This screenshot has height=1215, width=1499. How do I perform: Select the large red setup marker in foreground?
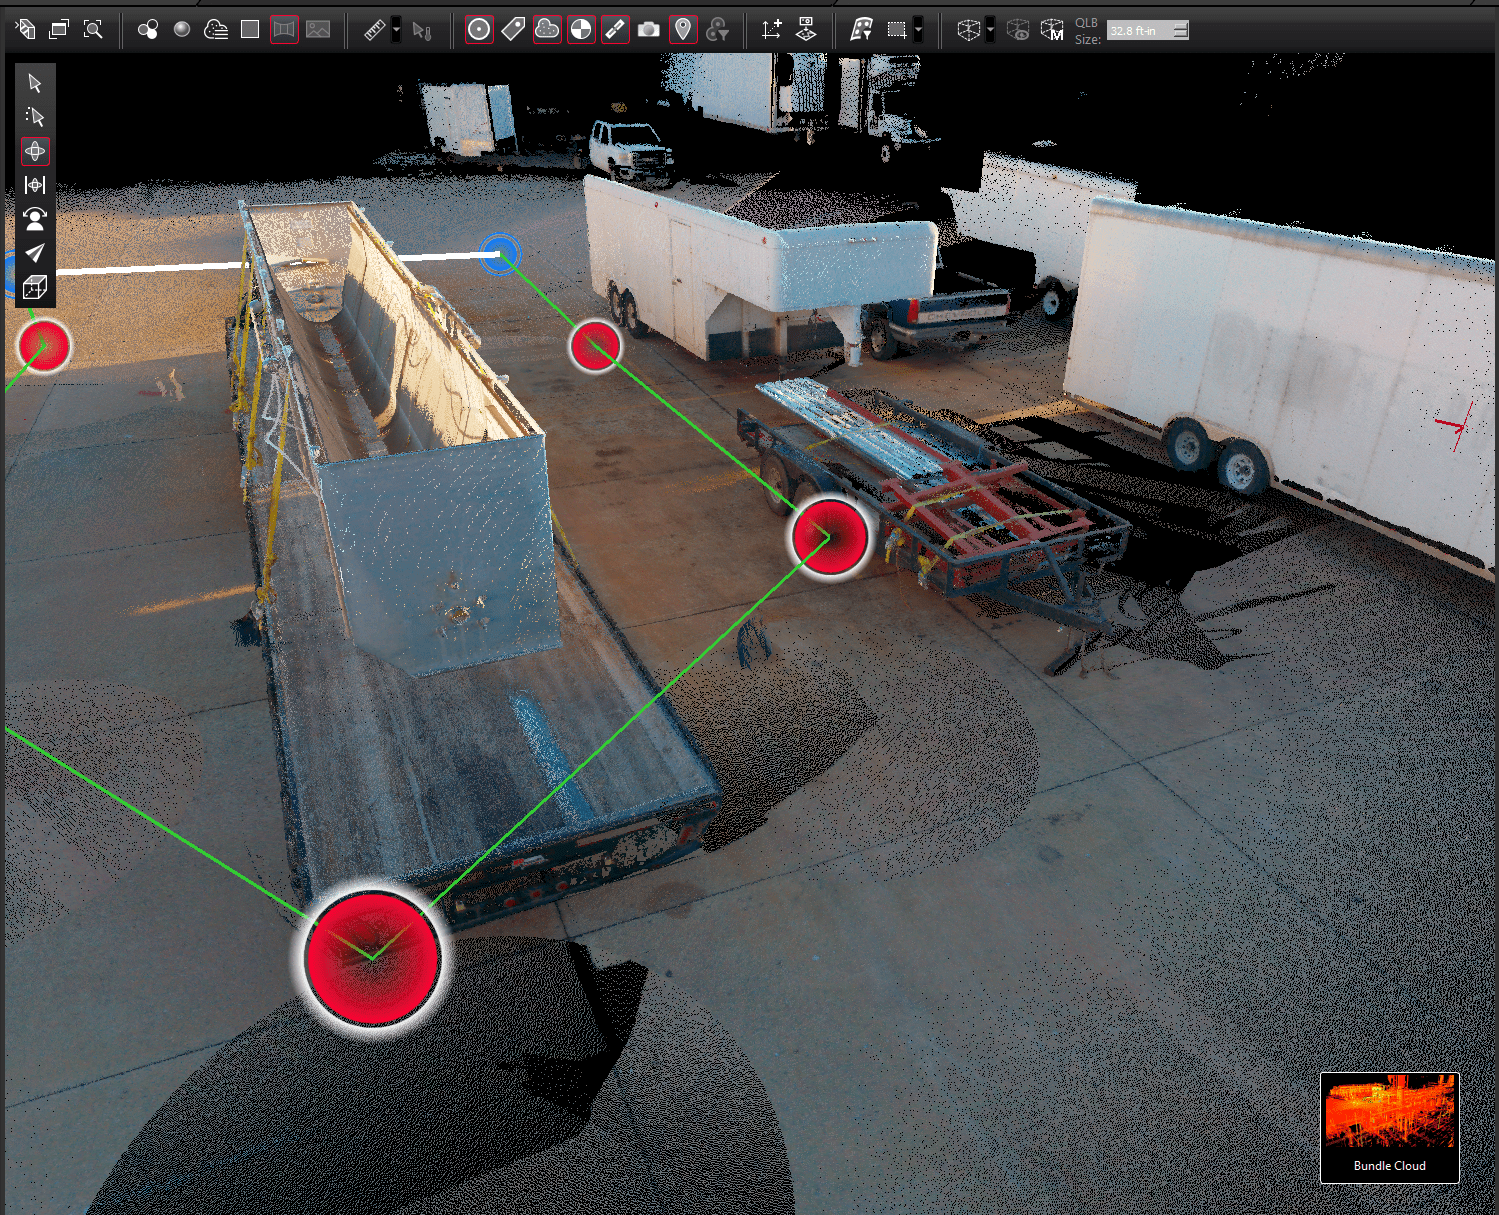372,958
